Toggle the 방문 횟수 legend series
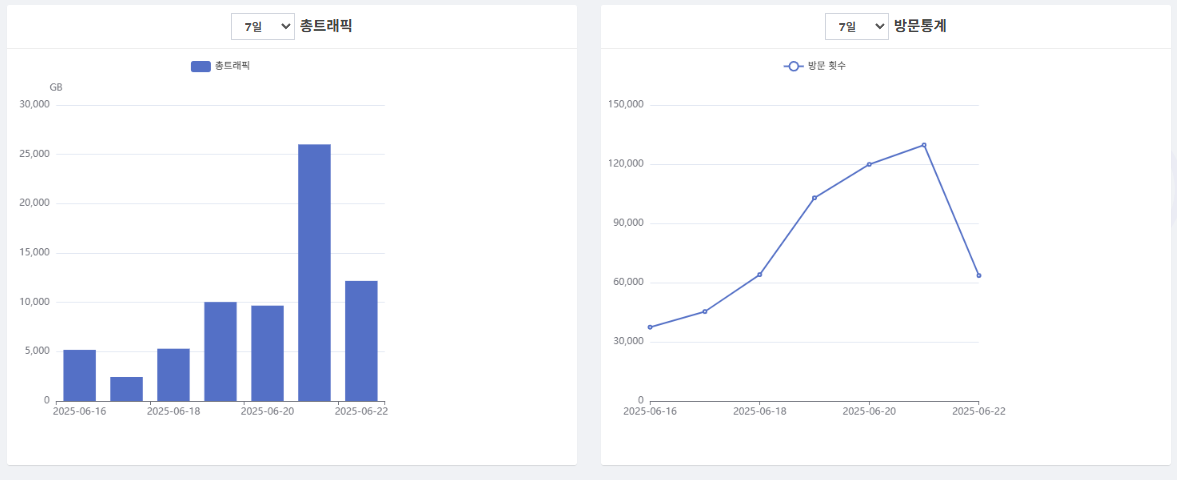 [x=827, y=66]
